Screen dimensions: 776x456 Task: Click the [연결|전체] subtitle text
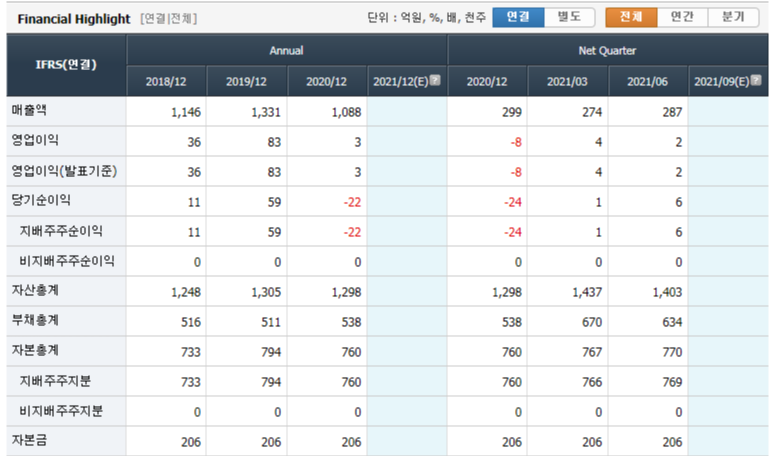point(169,19)
